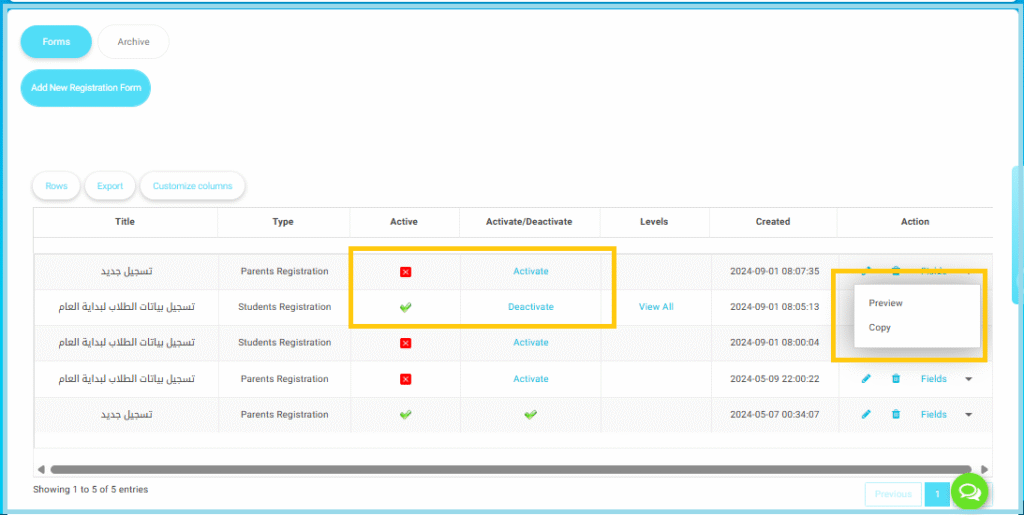Choose Copy from the action menu

(879, 328)
